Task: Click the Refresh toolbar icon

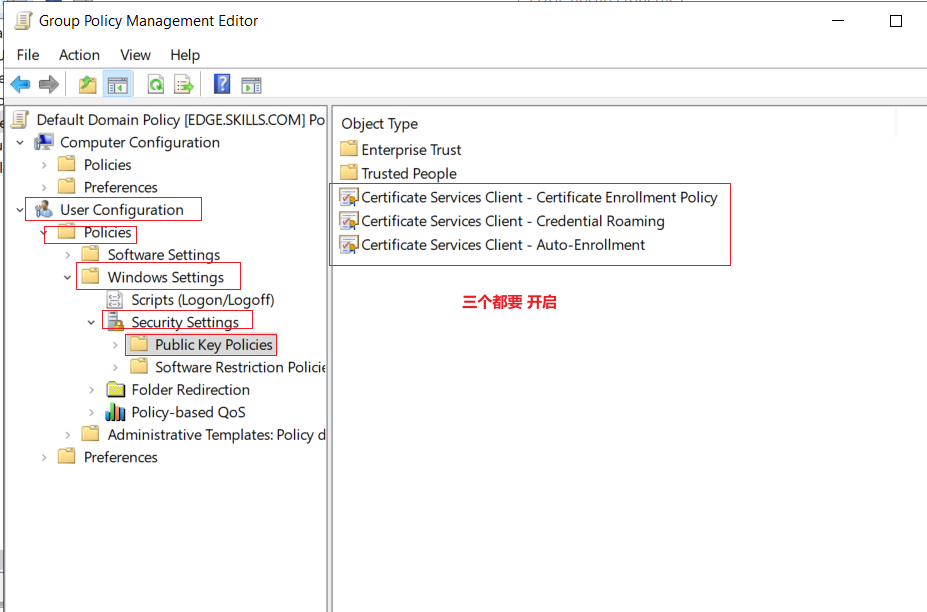Action: 155,85
